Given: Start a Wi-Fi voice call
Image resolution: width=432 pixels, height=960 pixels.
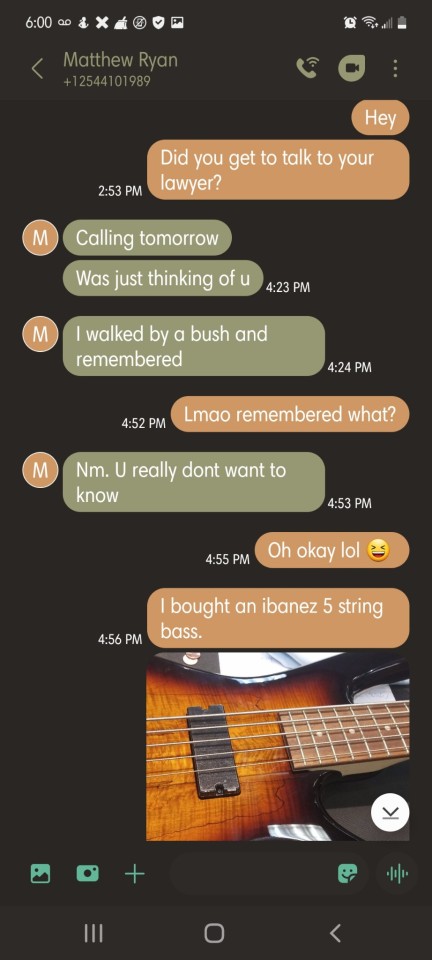Looking at the screenshot, I should pos(308,69).
